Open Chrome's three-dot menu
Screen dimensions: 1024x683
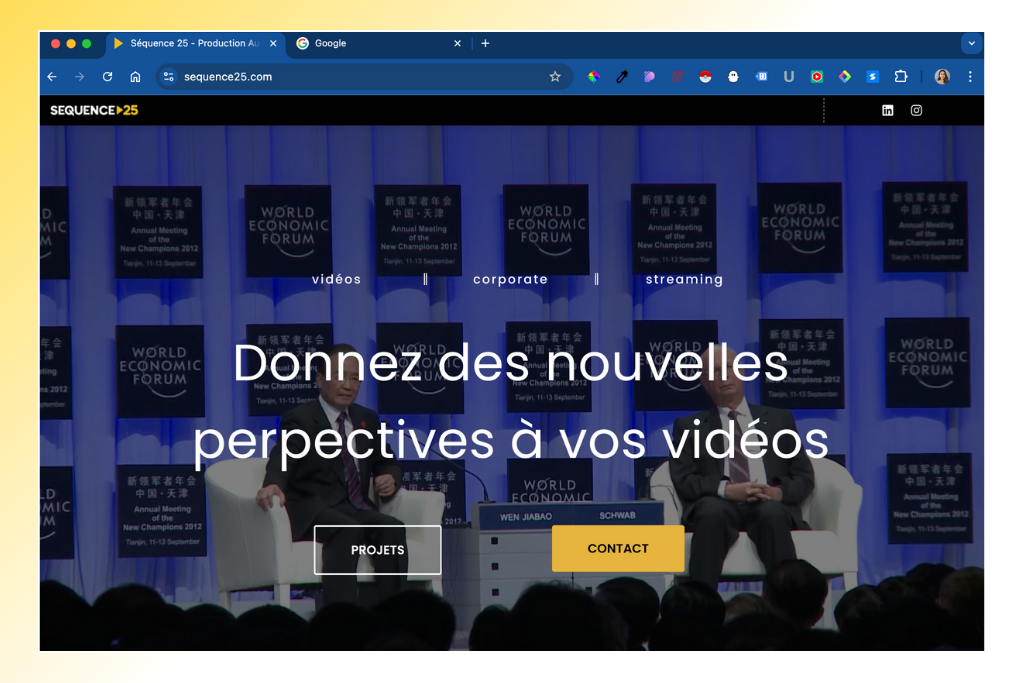[x=970, y=77]
